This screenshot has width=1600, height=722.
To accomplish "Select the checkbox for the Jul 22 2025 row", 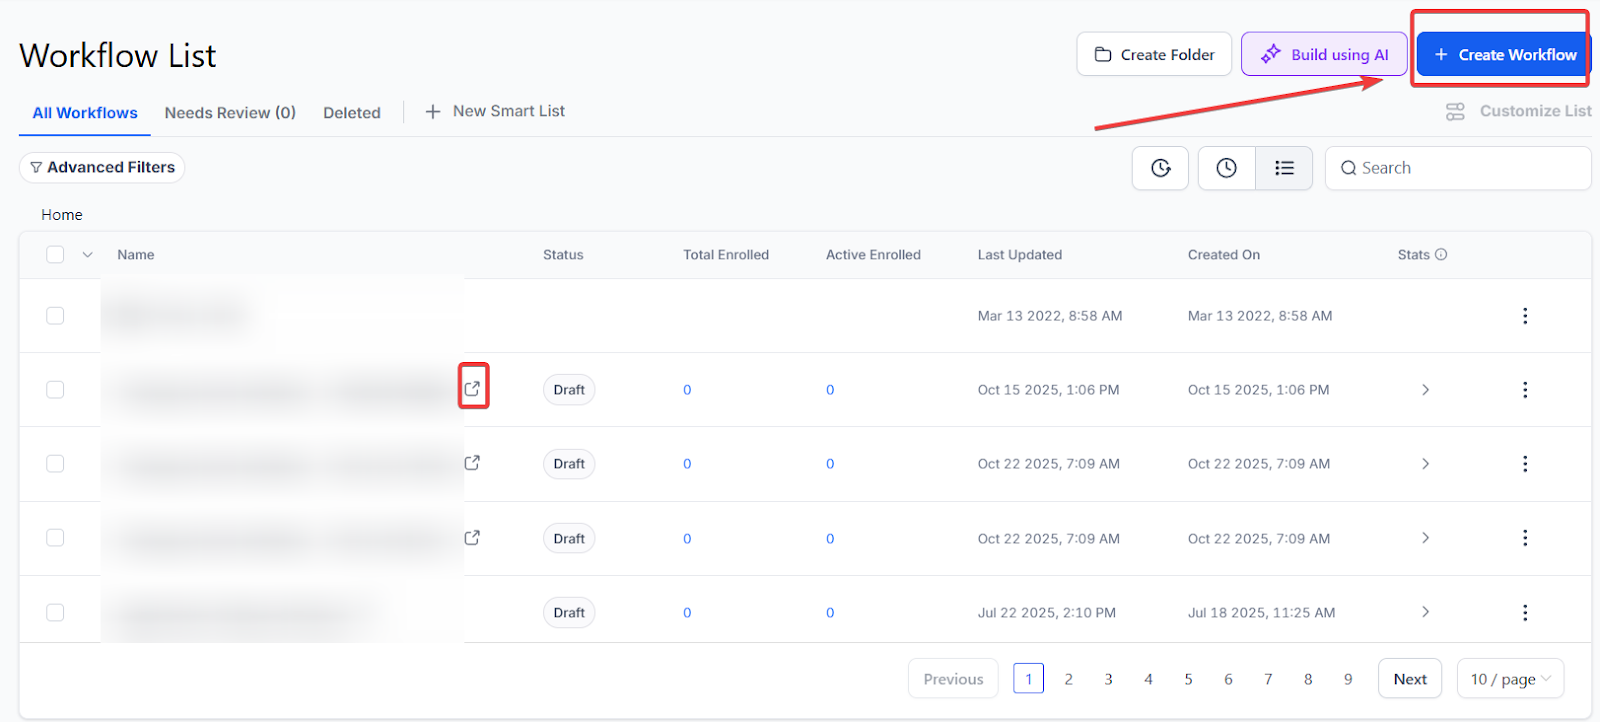I will tap(55, 613).
